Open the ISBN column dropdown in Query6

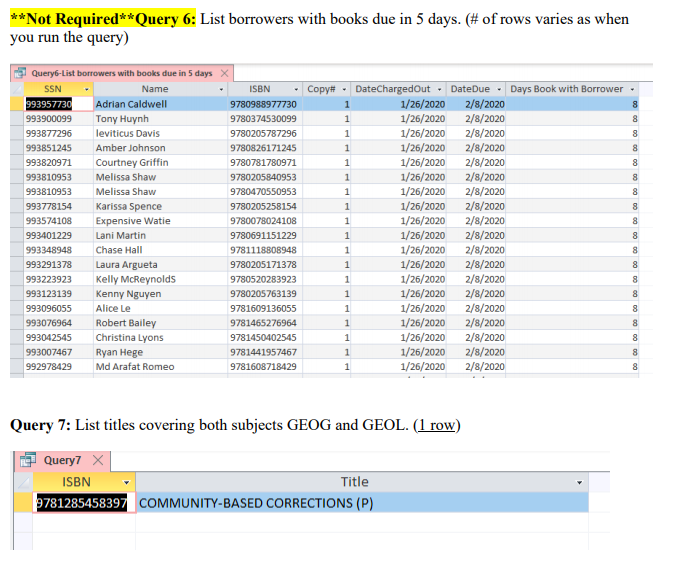(x=296, y=89)
